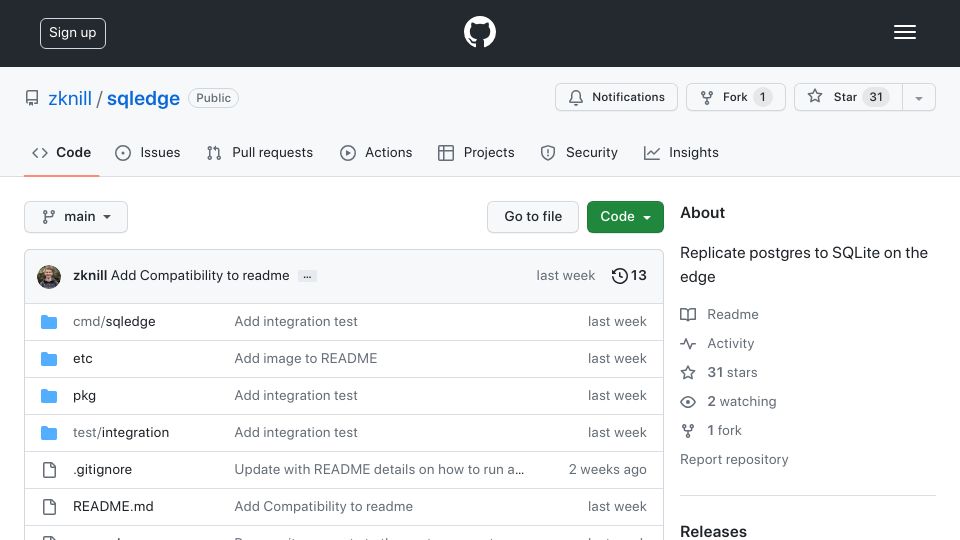Viewport: 960px width, 540px height.
Task: Open the Issues tab
Action: pyautogui.click(x=148, y=152)
